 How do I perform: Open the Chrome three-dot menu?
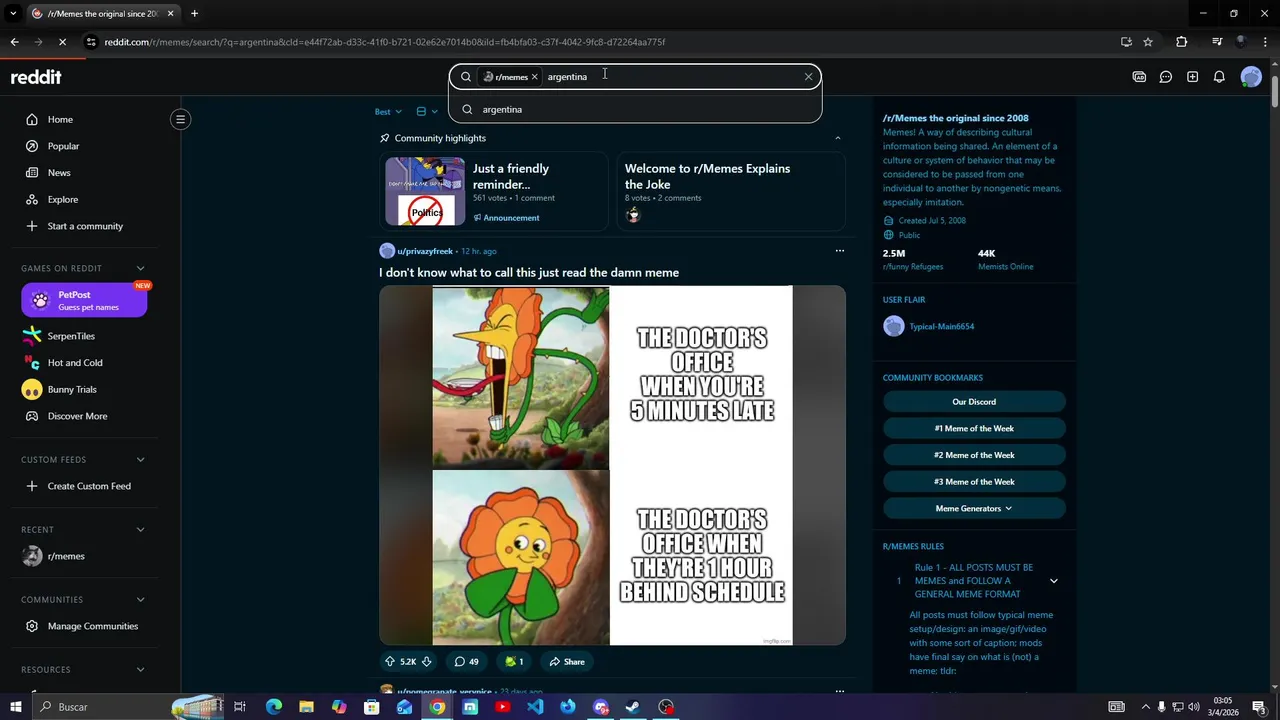1265,42
